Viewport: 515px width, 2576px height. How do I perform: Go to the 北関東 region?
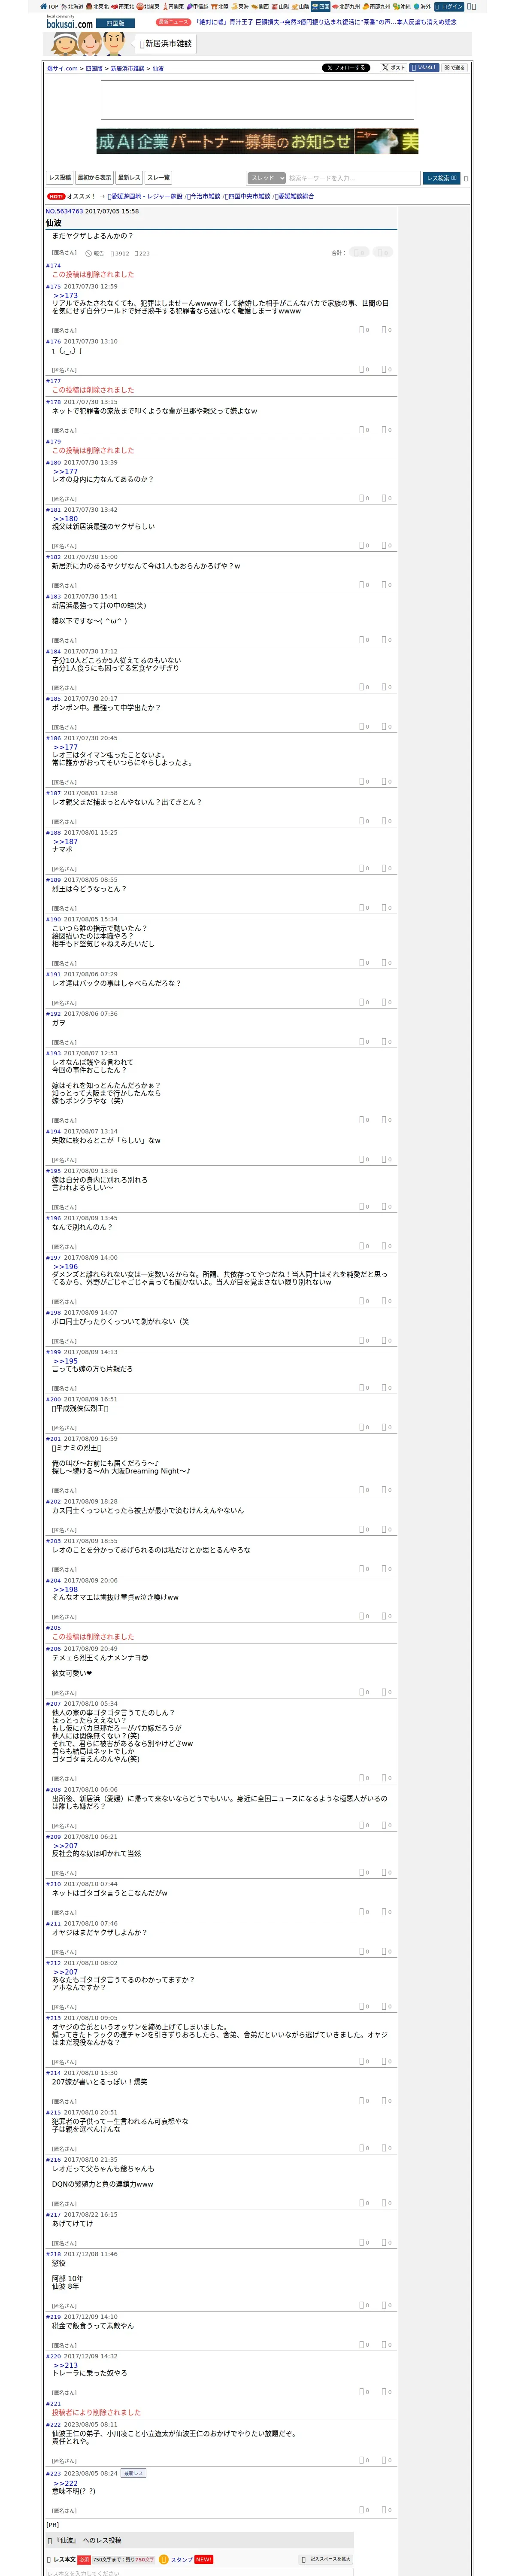(x=148, y=6)
